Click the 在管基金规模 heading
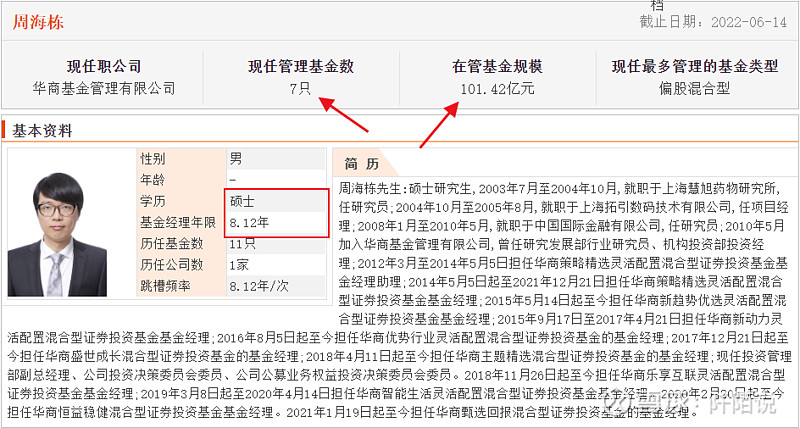The height and width of the screenshot is (428, 800). [497, 66]
